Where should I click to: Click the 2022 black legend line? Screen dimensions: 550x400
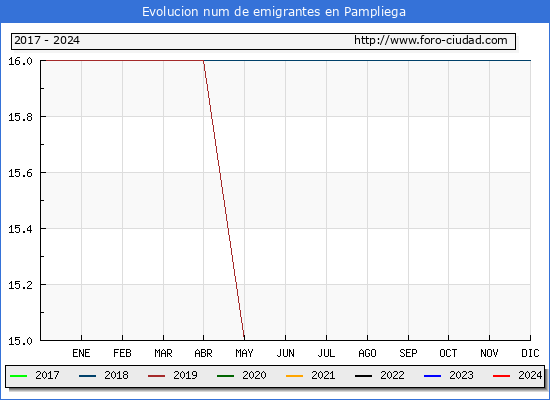click(x=363, y=376)
